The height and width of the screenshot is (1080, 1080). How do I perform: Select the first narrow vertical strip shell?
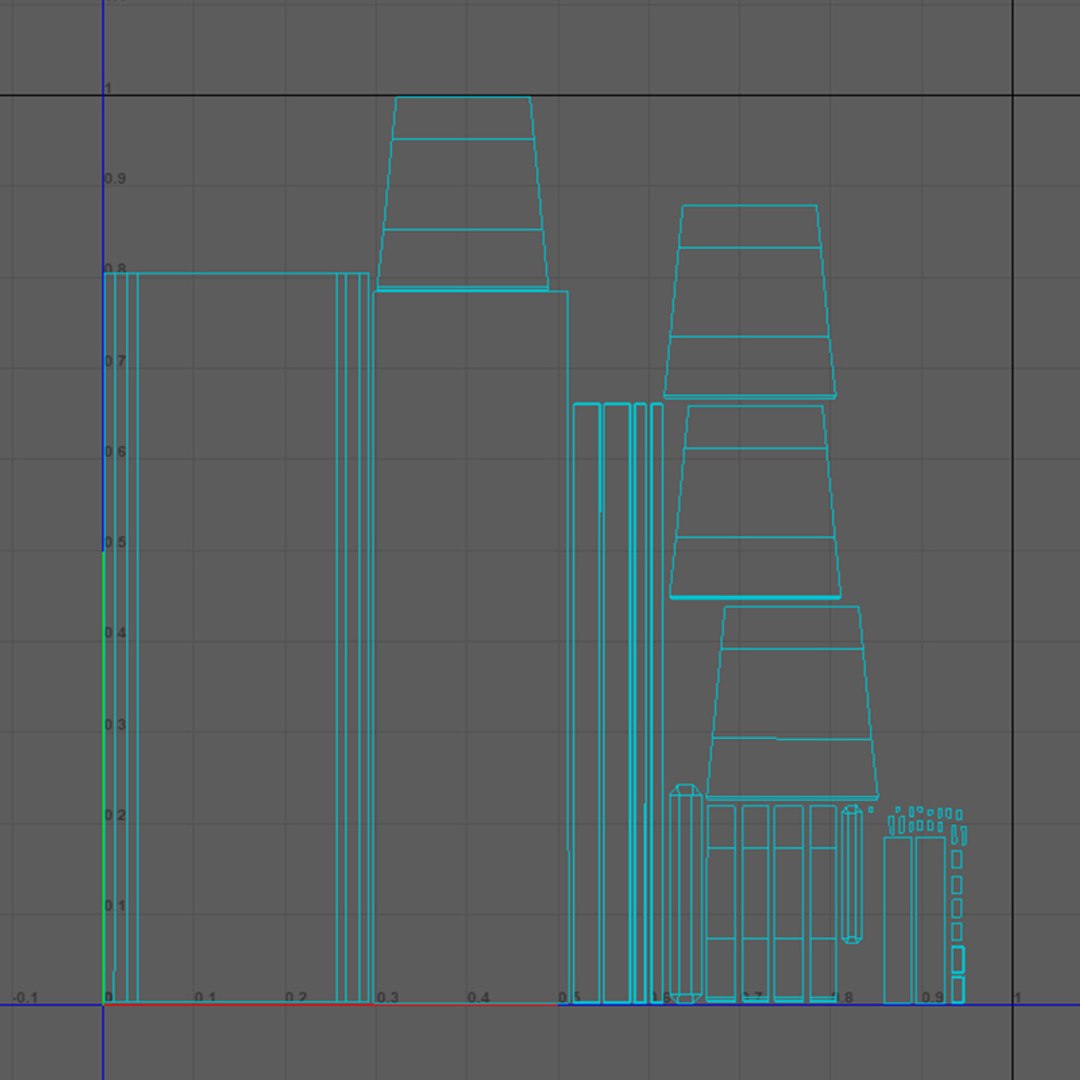click(586, 703)
